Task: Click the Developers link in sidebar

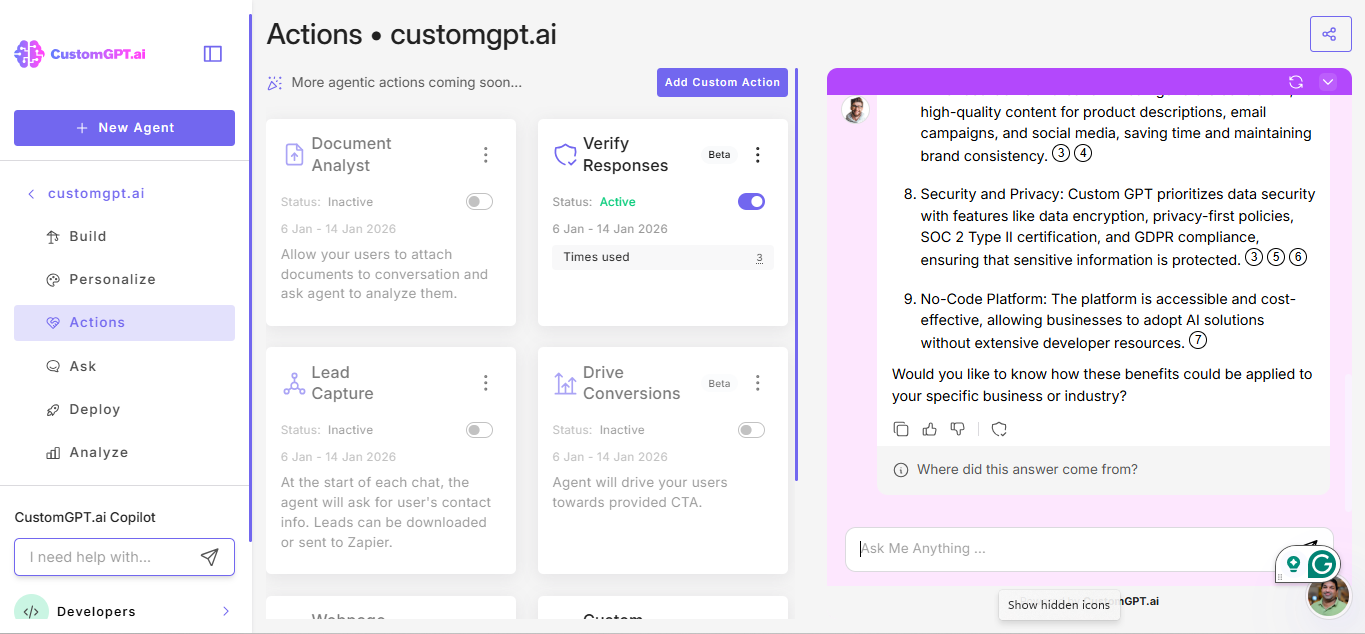Action: (x=96, y=611)
